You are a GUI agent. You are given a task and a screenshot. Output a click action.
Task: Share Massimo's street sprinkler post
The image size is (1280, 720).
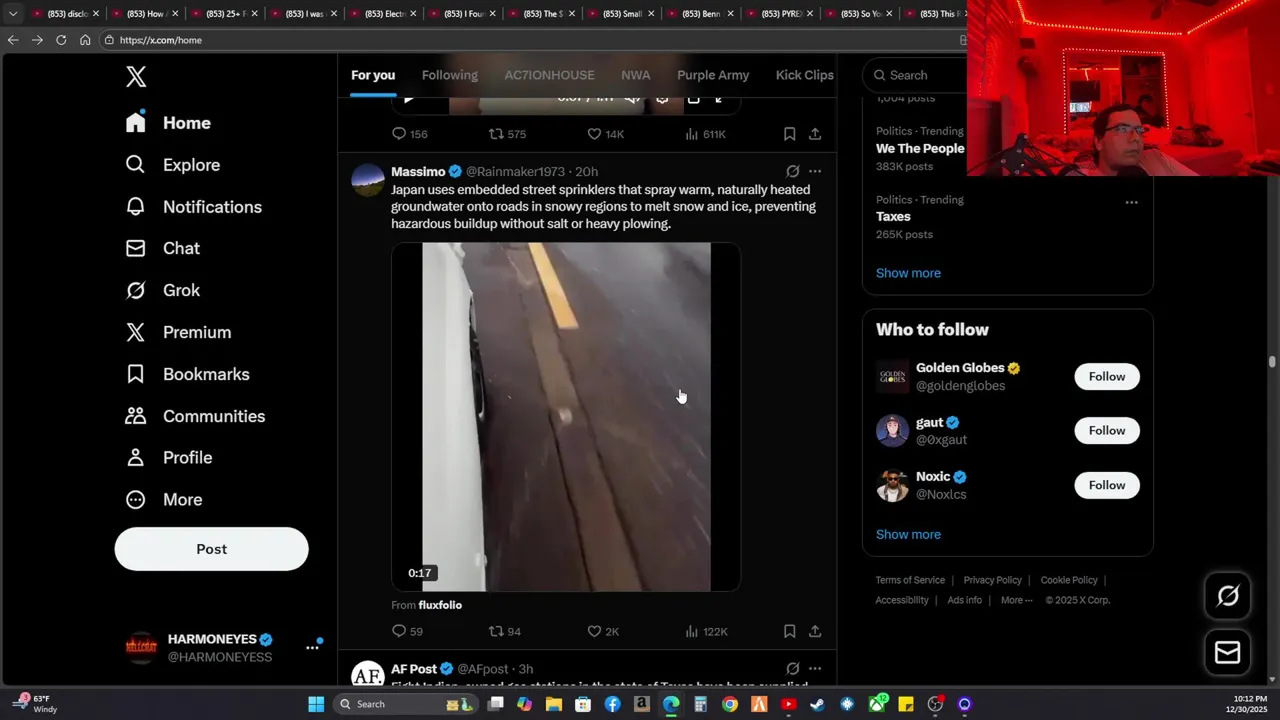(815, 631)
